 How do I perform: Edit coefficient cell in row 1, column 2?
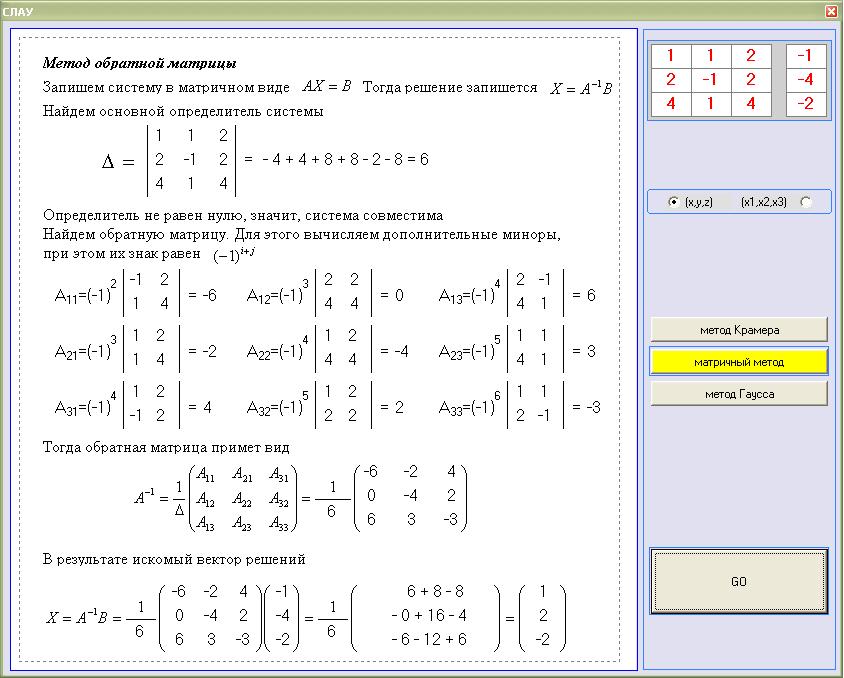point(710,56)
